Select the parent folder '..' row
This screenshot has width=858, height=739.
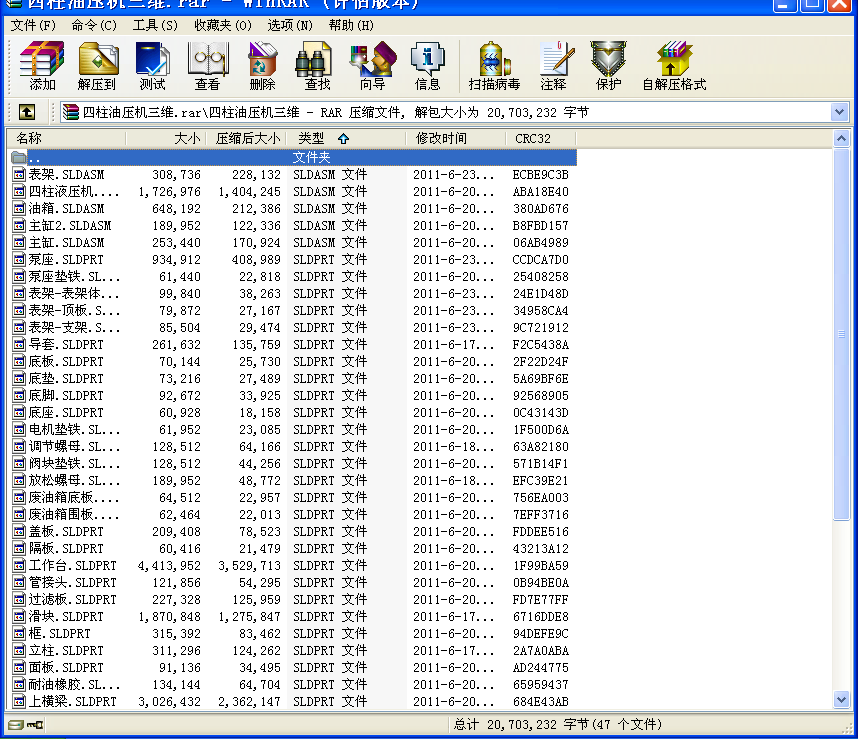coord(293,158)
